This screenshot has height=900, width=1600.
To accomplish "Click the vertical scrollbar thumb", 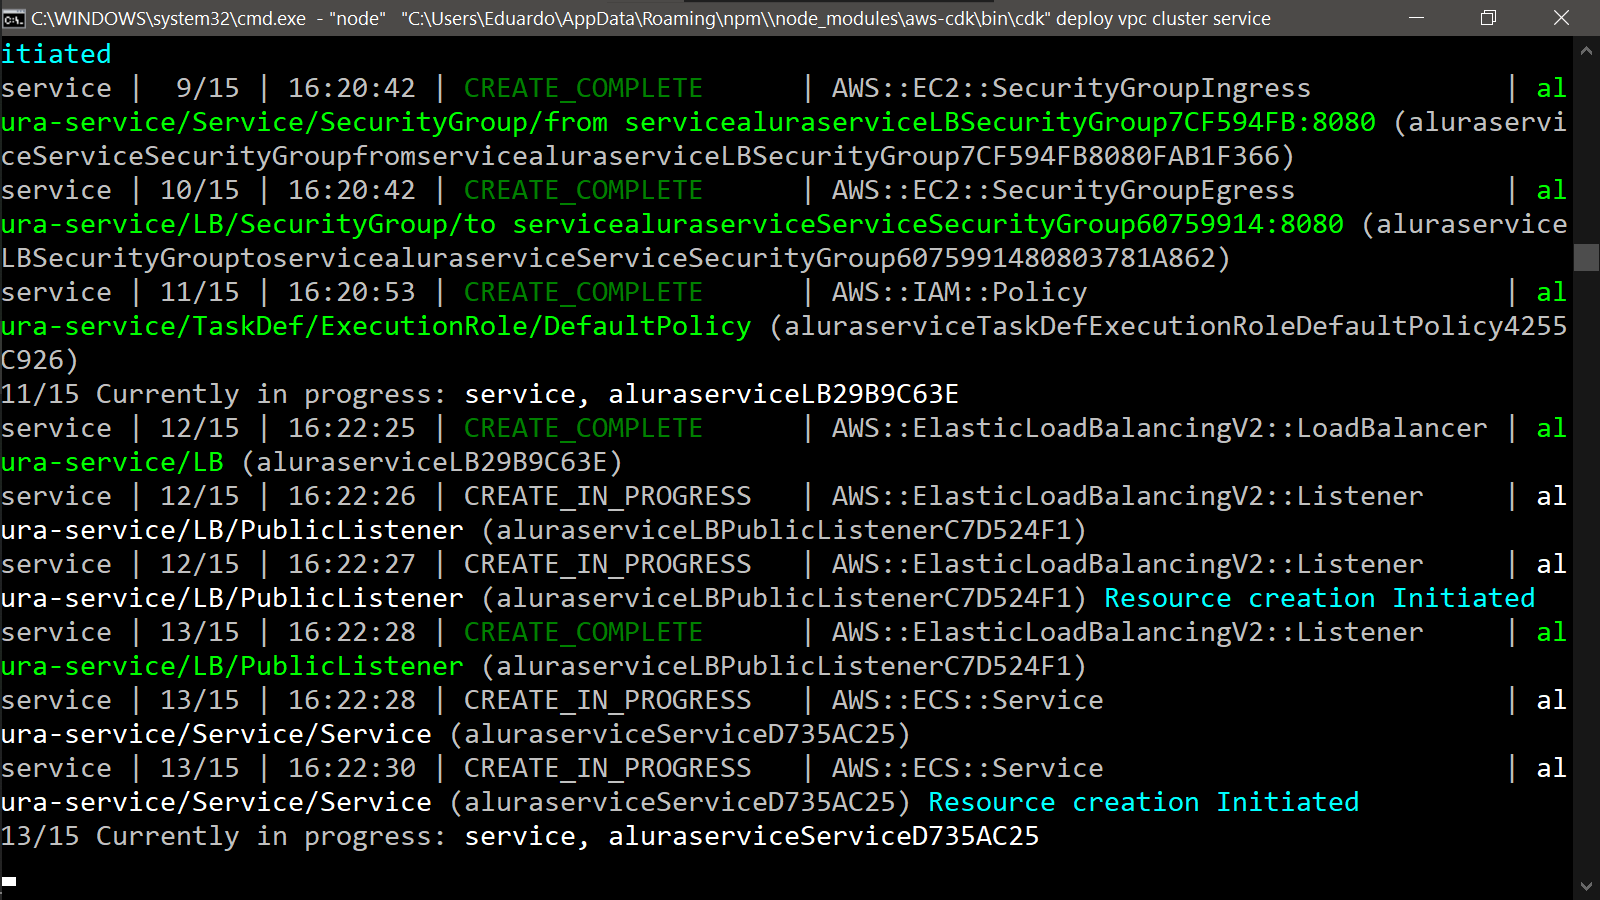I will [x=1586, y=257].
